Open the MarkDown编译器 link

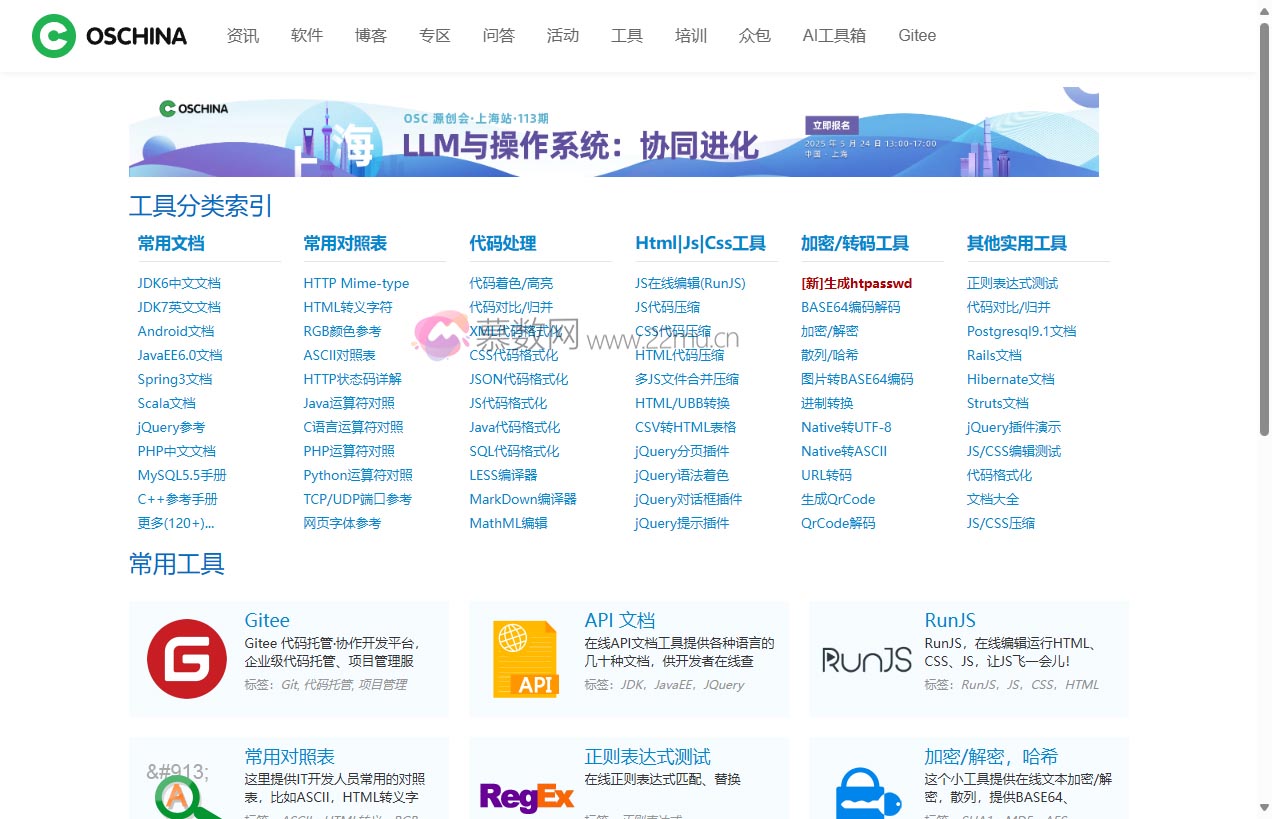[x=523, y=499]
